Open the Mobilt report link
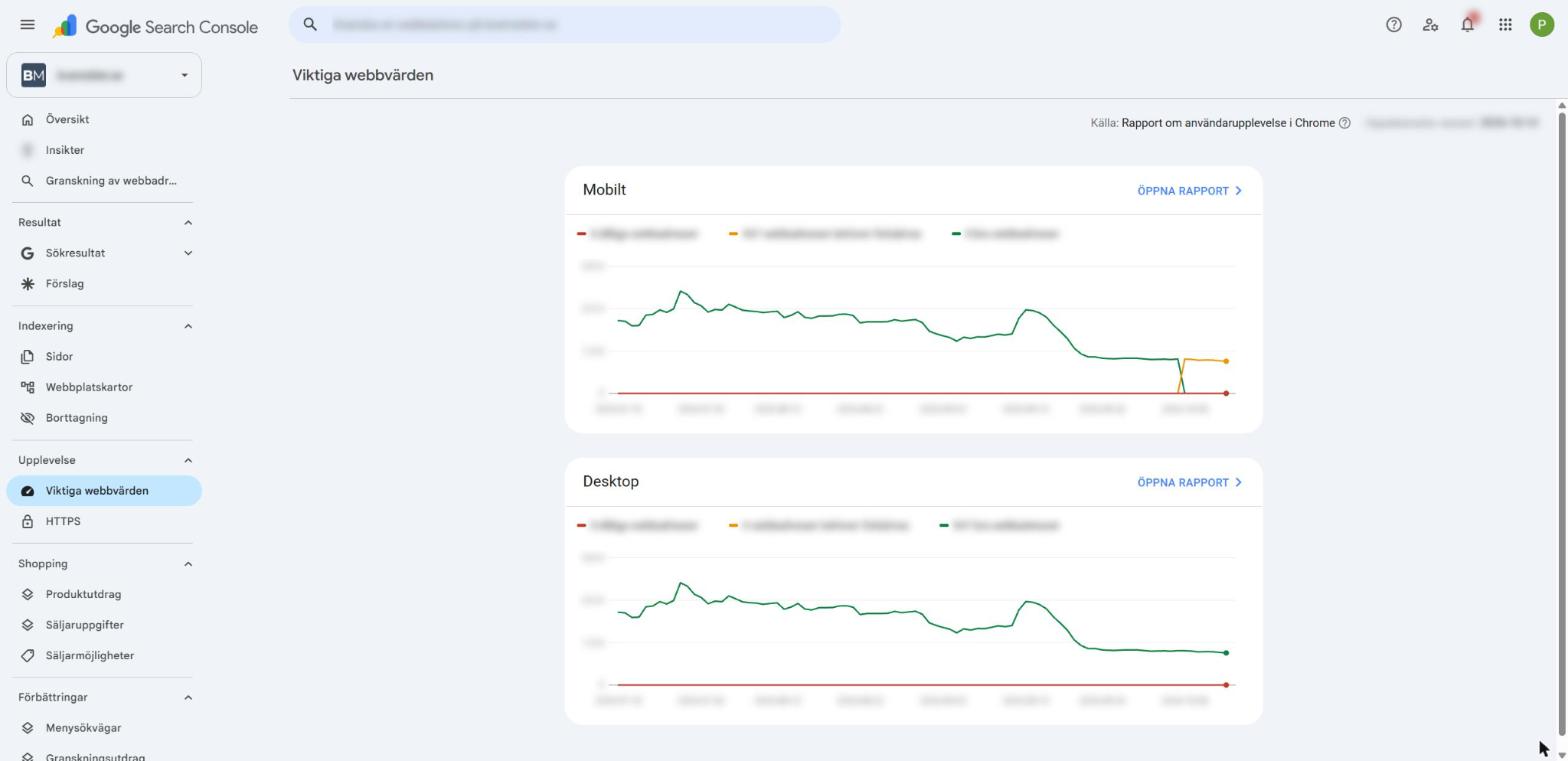The width and height of the screenshot is (1568, 761). tap(1189, 191)
